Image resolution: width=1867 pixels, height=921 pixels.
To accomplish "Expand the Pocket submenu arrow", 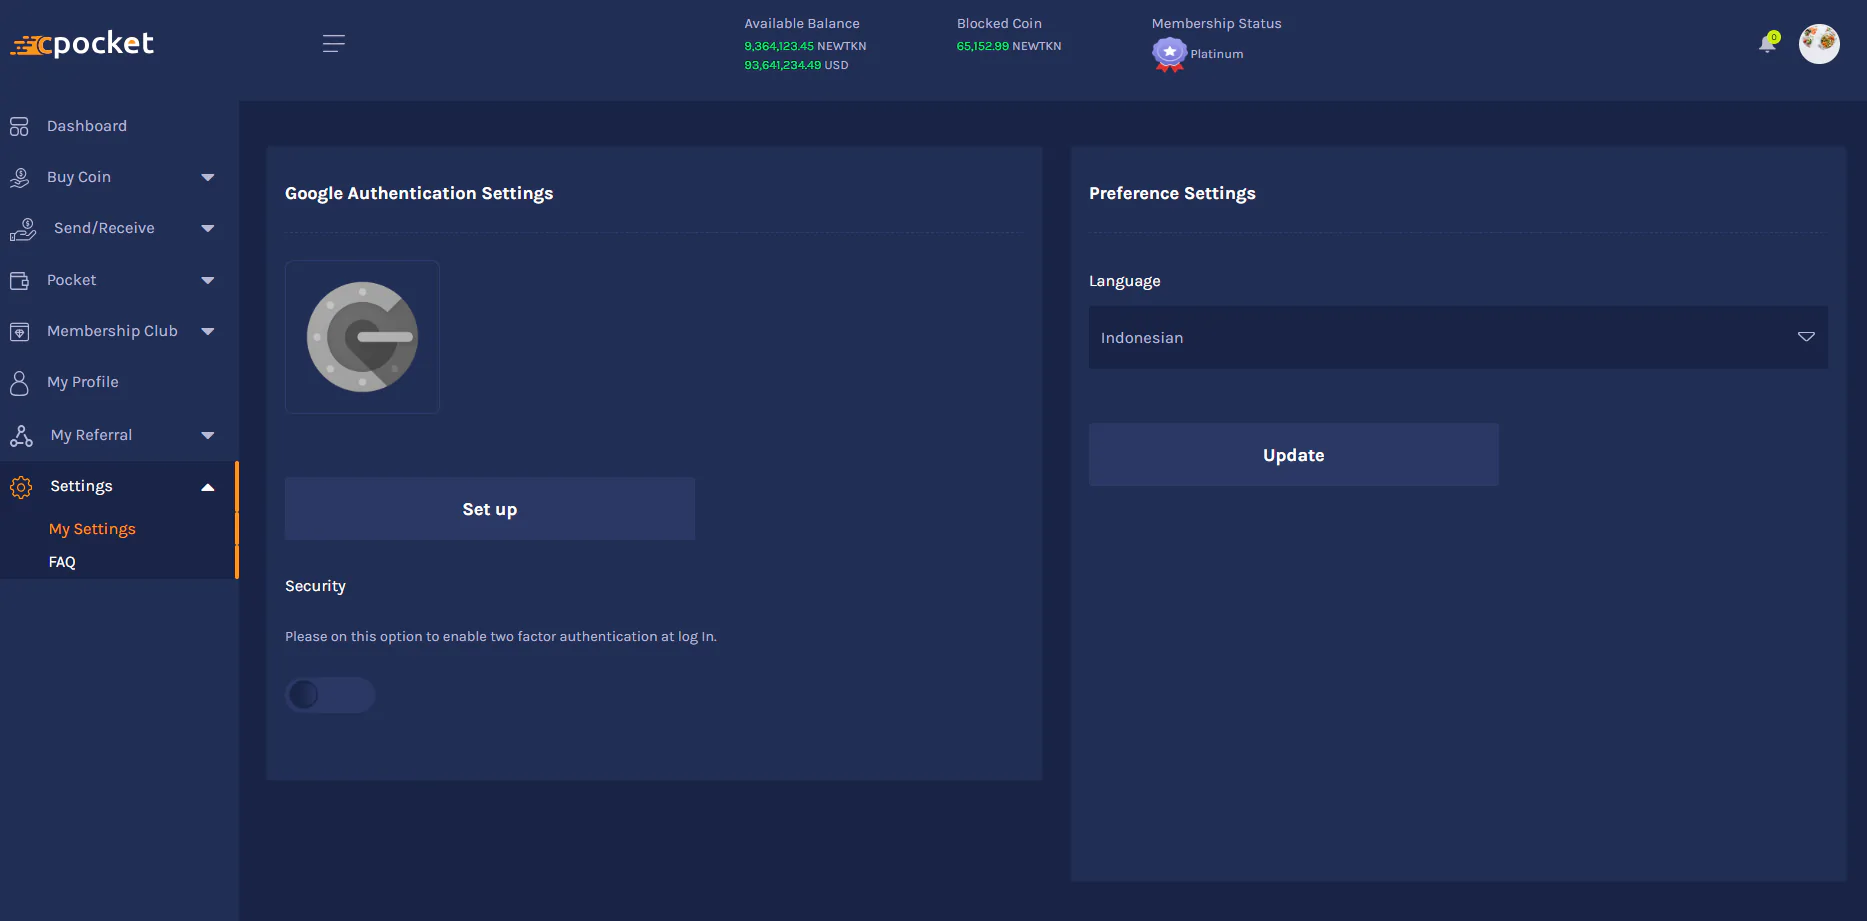I will pos(208,281).
